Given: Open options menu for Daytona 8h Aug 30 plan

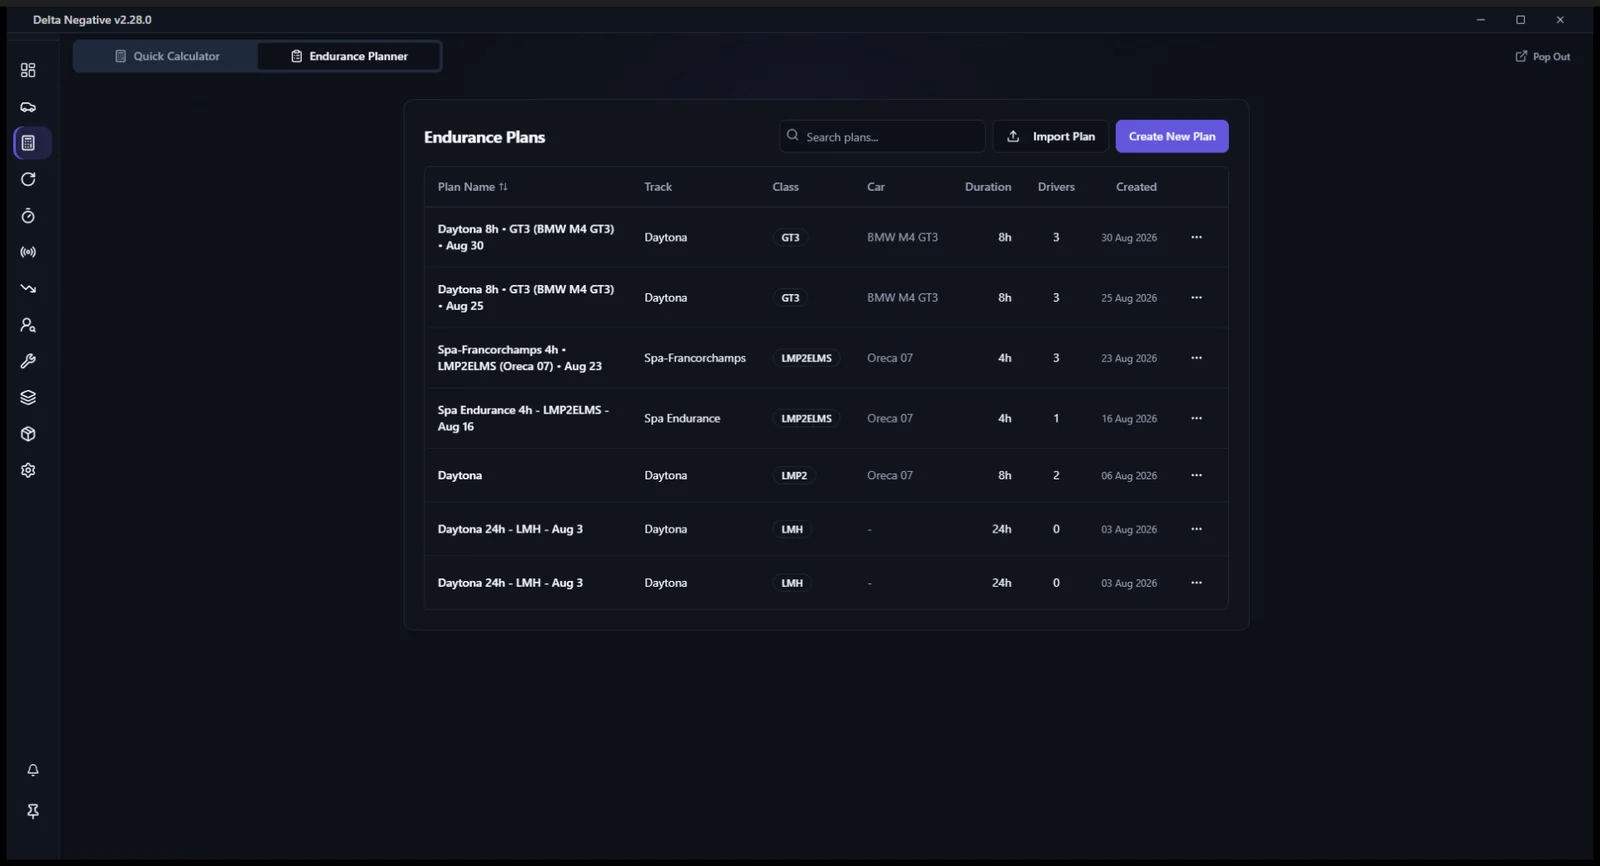Looking at the screenshot, I should (x=1196, y=237).
